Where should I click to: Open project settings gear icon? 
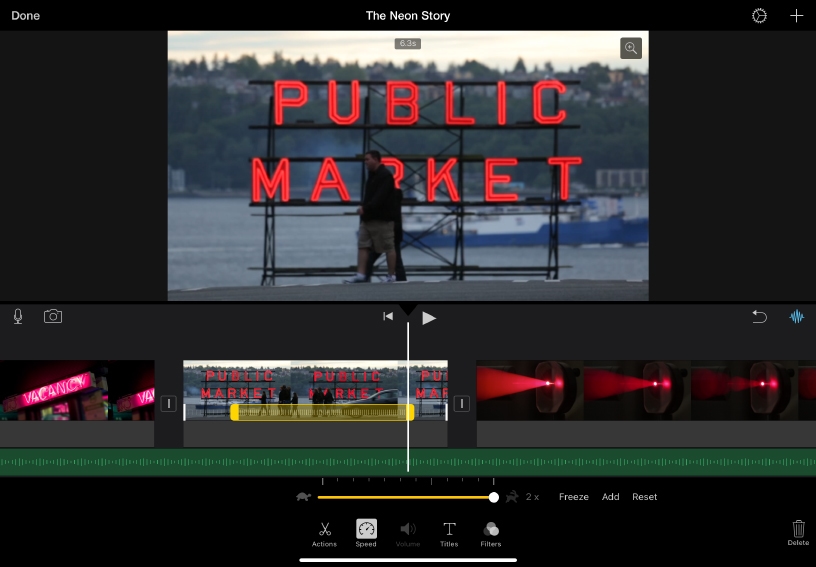click(759, 16)
